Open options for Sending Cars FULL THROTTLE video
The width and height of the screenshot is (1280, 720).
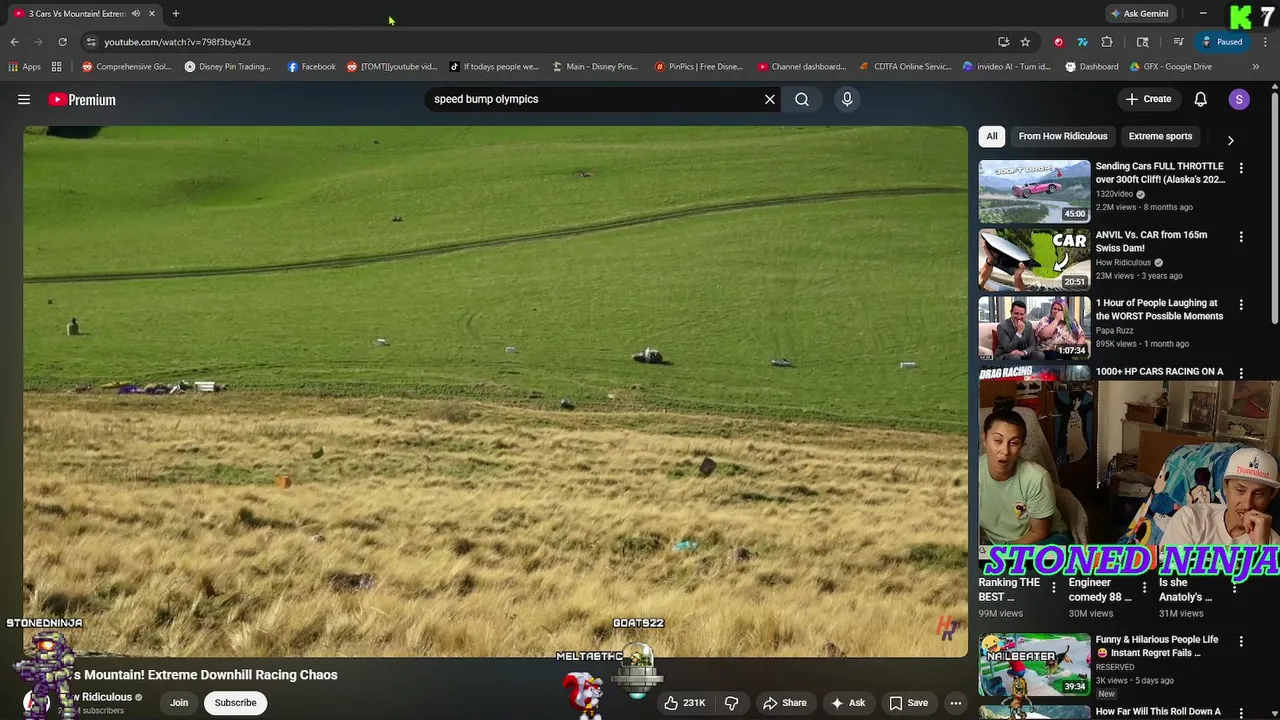(x=1241, y=169)
